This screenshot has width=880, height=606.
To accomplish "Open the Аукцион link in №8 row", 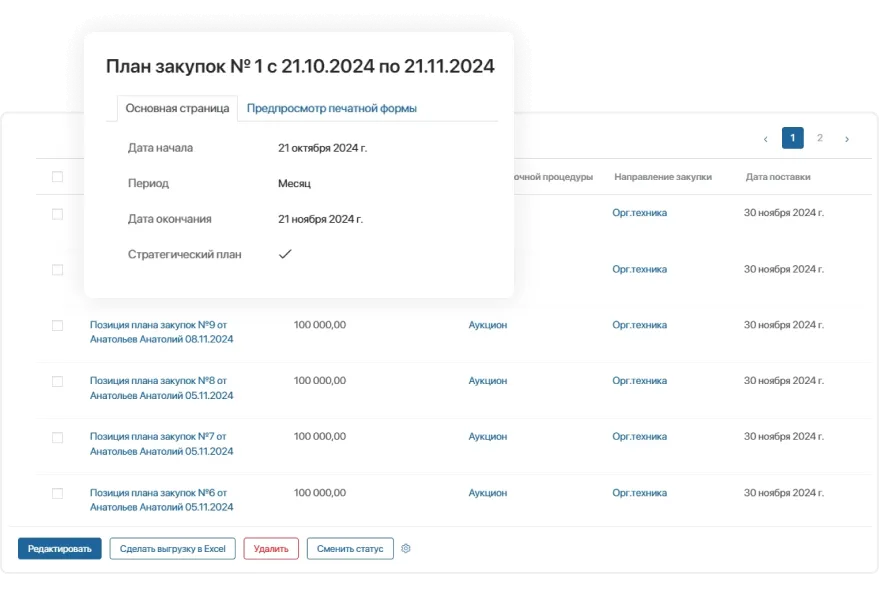I will (488, 381).
